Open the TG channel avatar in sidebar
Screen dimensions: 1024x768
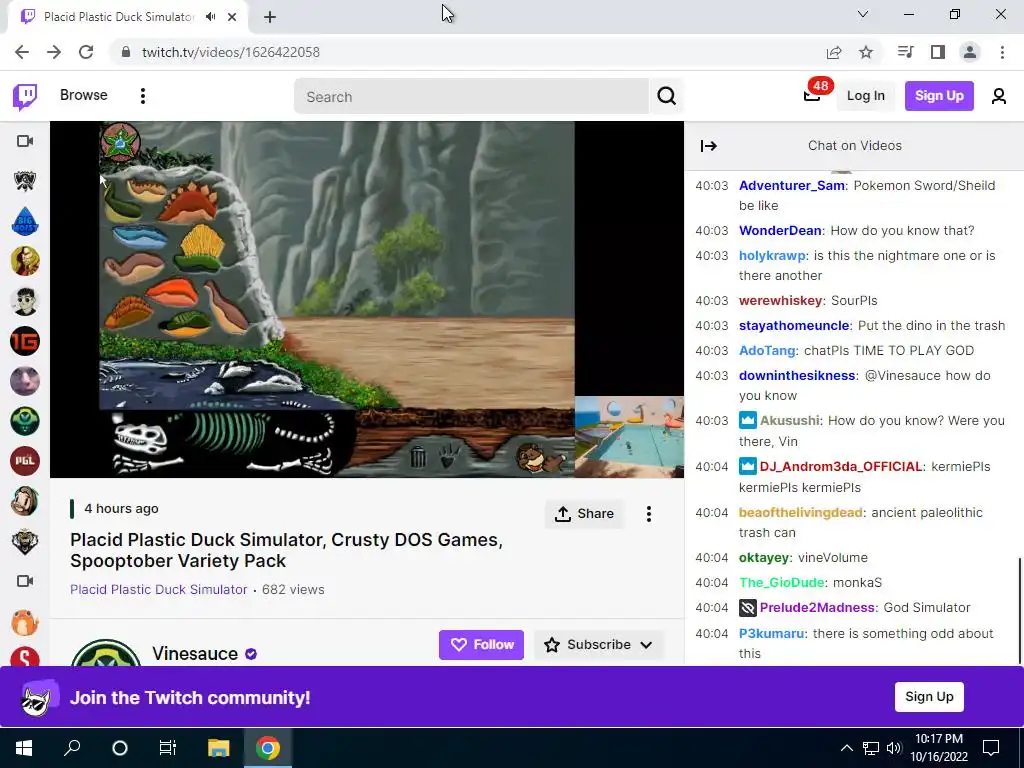click(25, 341)
